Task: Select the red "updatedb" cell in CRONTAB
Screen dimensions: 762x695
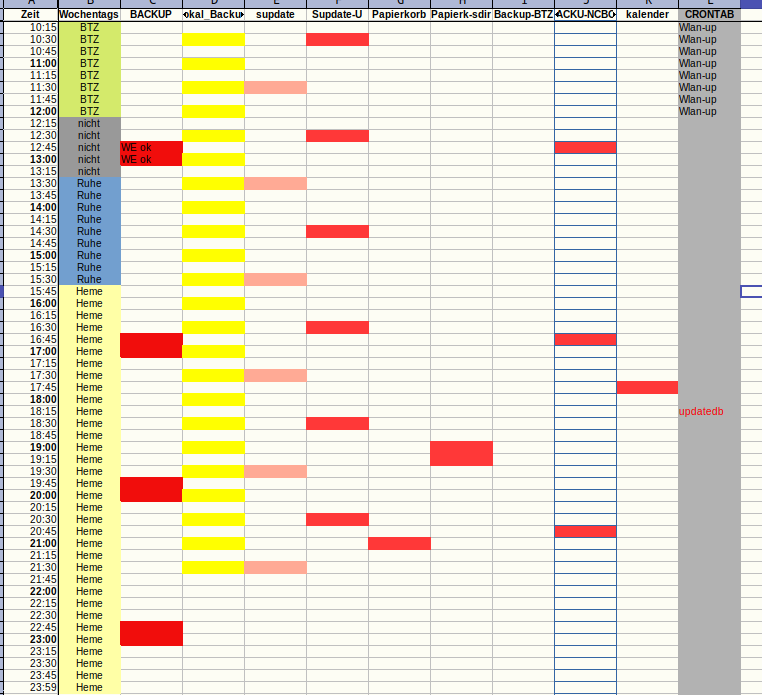Action: click(701, 411)
